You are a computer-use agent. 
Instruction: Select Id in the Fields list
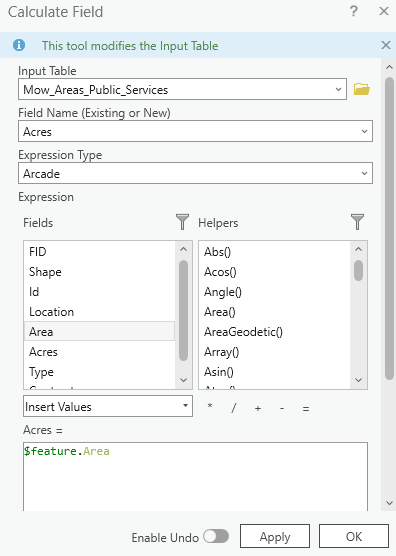point(99,292)
